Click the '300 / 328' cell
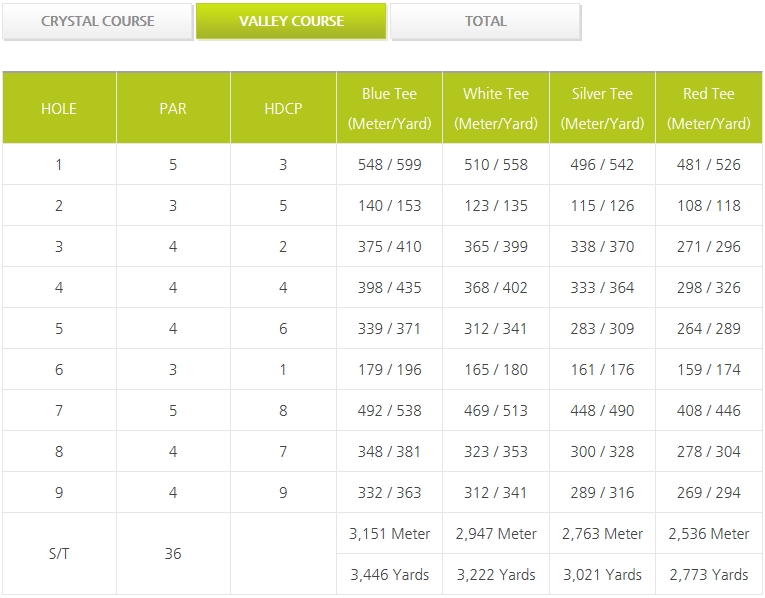 pos(602,452)
